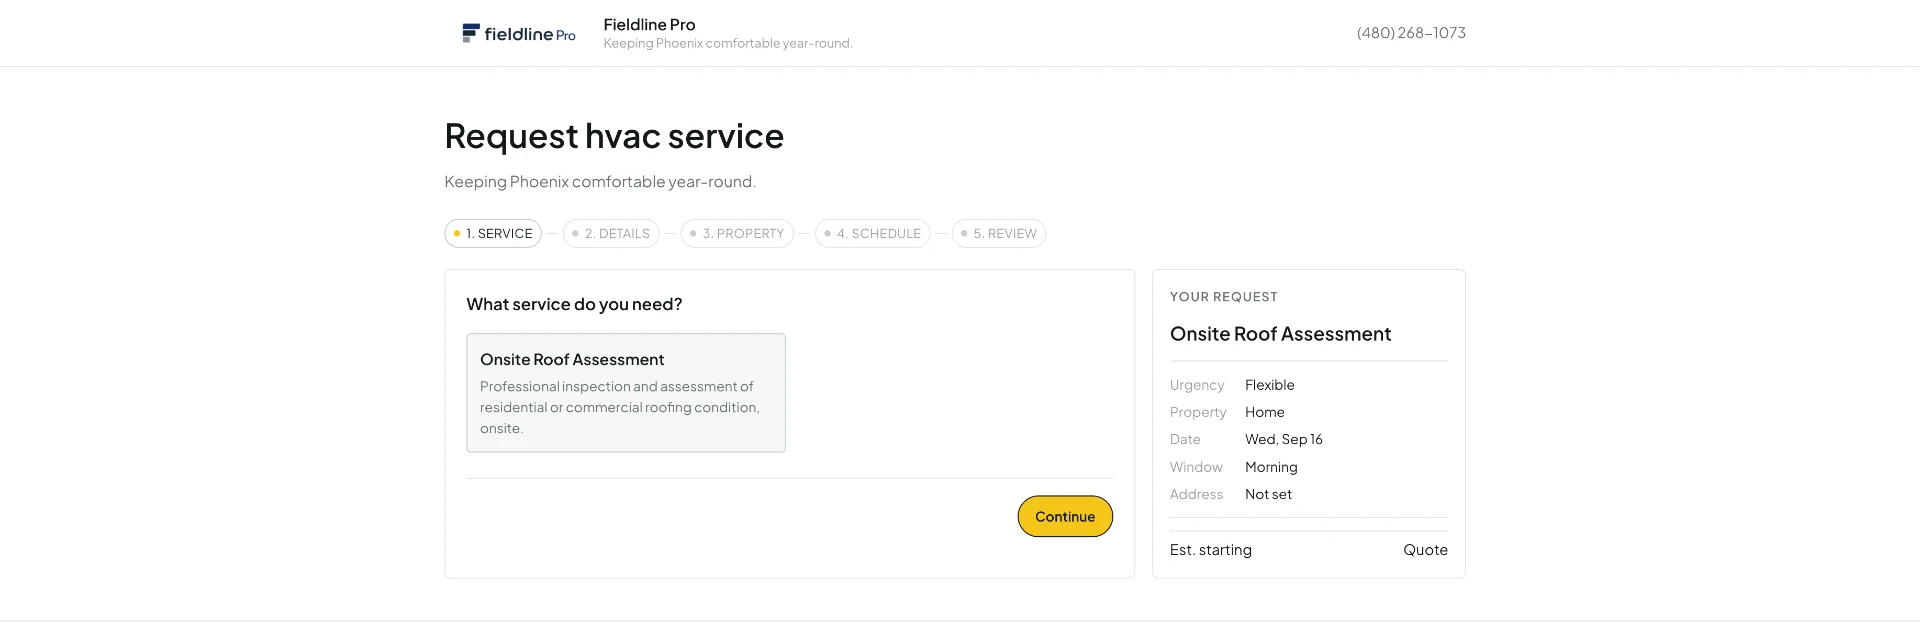Switch to the 4. Schedule step
This screenshot has height=632, width=1920.
tap(873, 234)
